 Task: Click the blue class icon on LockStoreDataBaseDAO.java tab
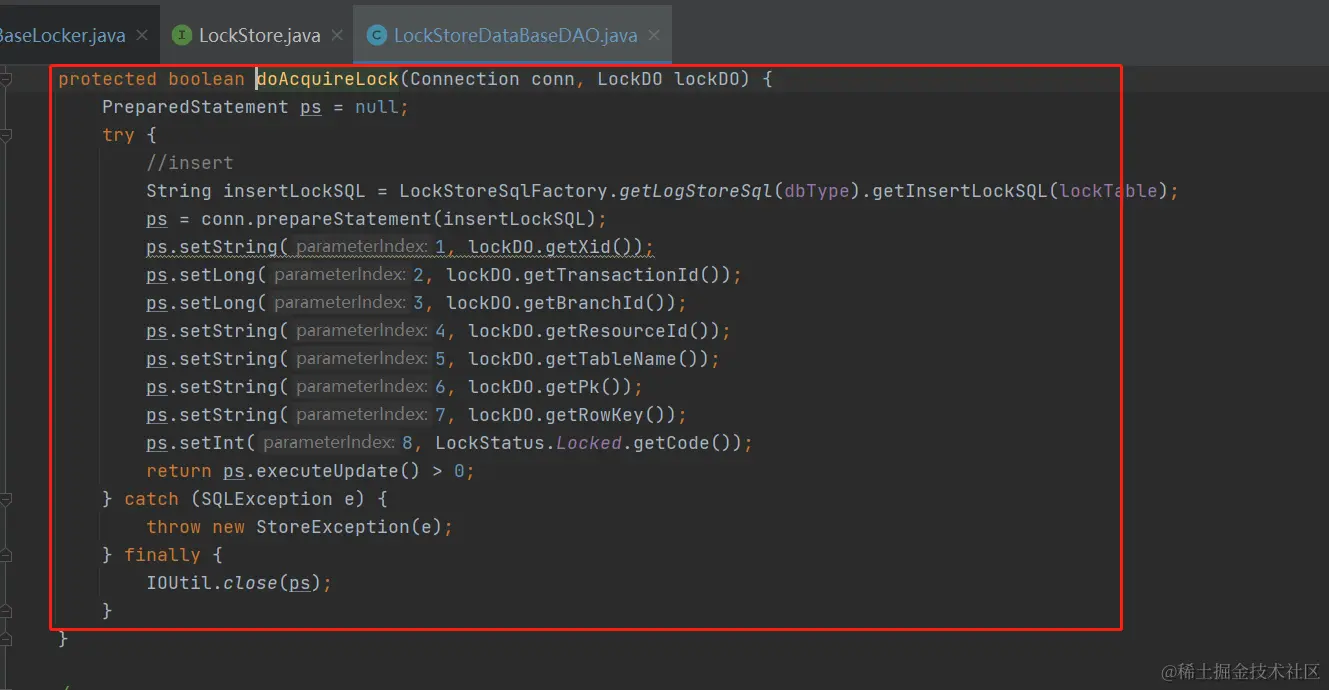[x=376, y=35]
